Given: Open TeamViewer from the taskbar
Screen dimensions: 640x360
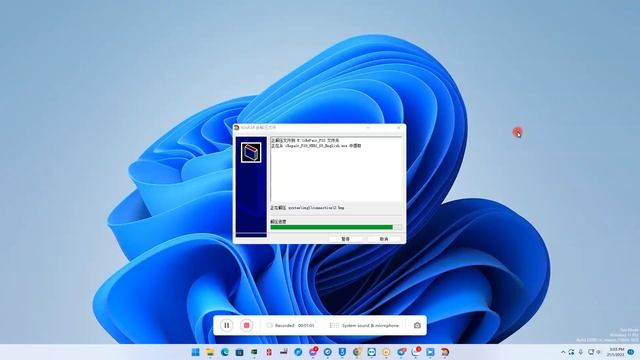Looking at the screenshot, I should [x=371, y=352].
